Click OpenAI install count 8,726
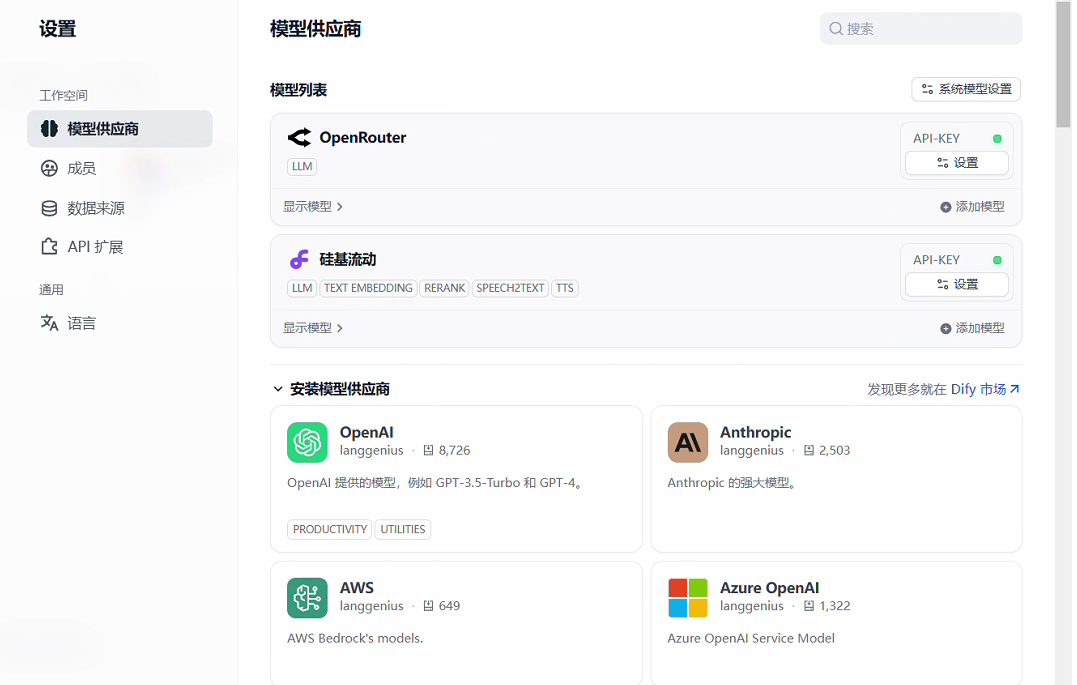The height and width of the screenshot is (685, 1077). pos(447,451)
